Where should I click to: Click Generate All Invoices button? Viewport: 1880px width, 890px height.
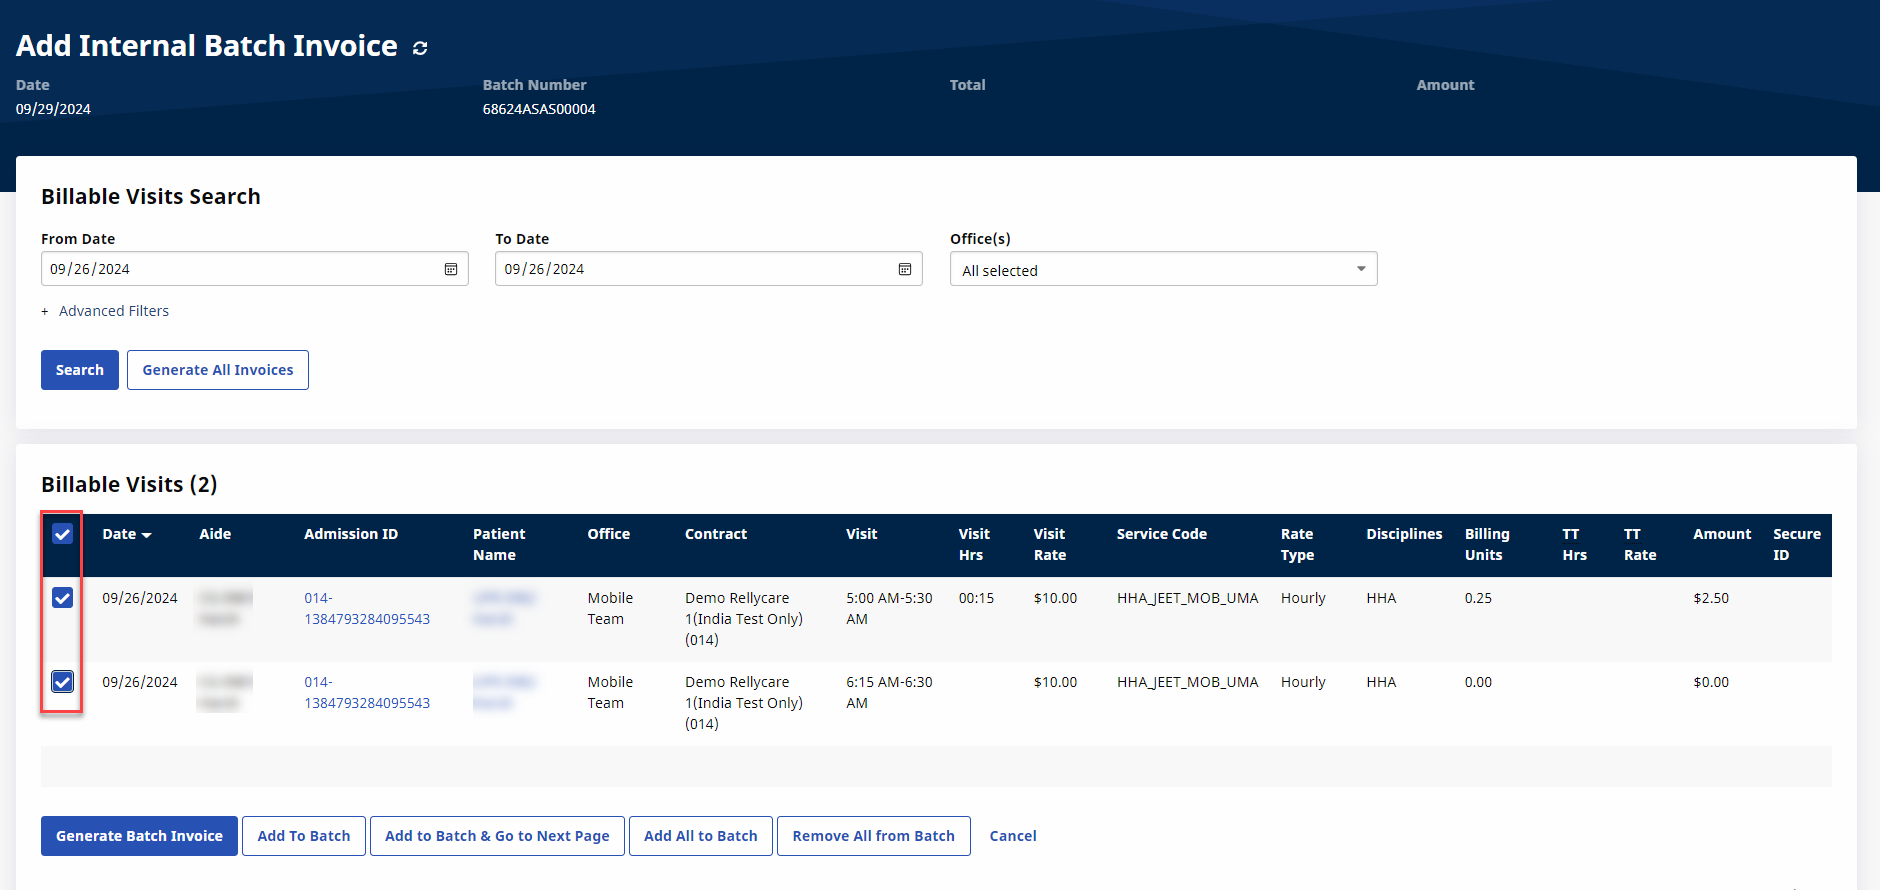pos(218,370)
